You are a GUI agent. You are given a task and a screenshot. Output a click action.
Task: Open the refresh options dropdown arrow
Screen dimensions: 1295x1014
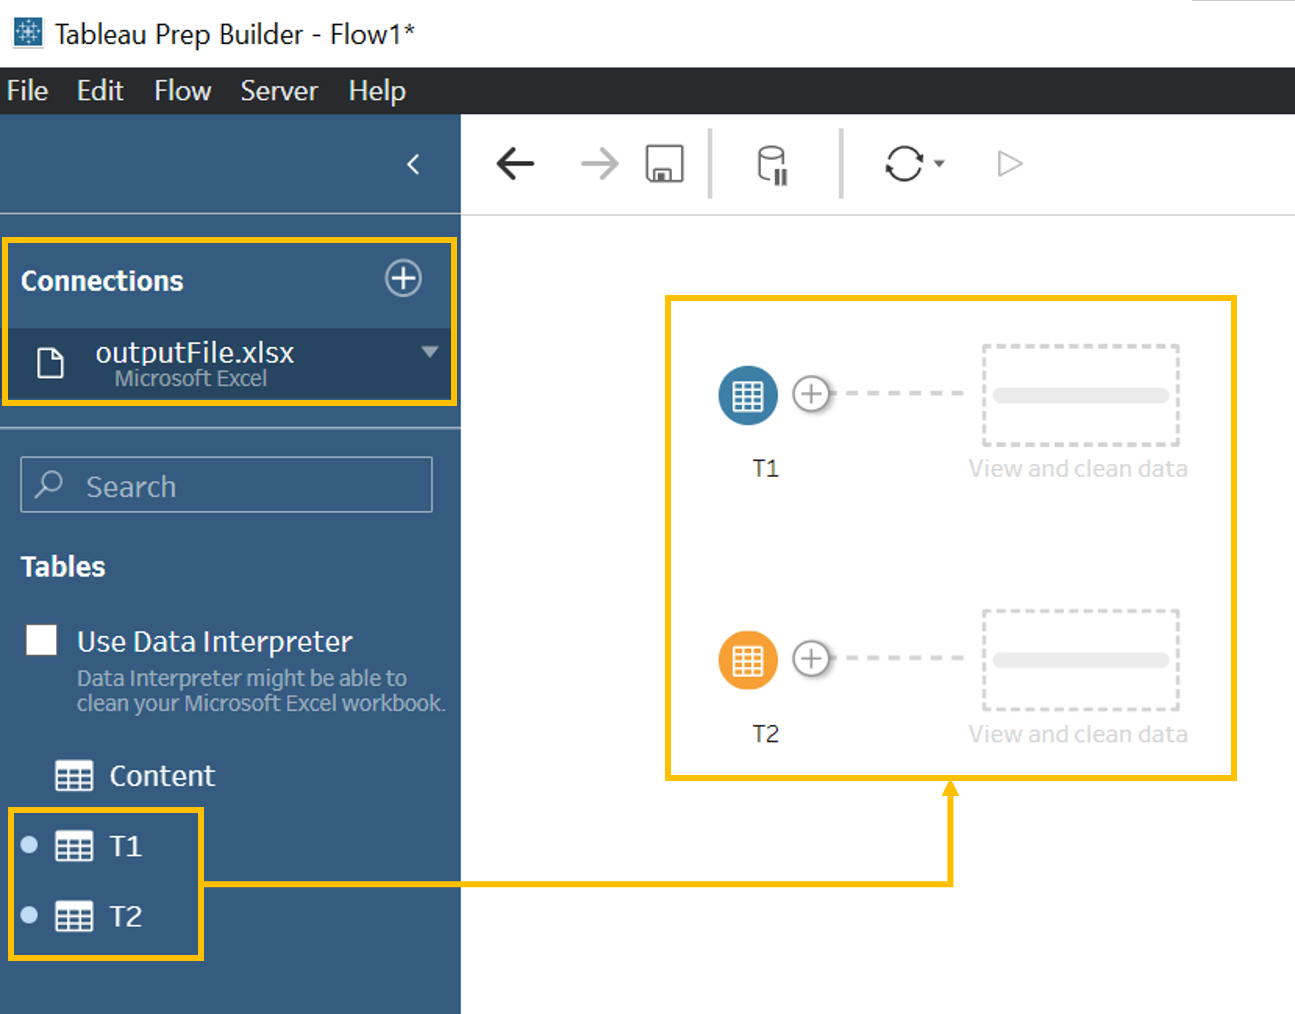tap(939, 163)
